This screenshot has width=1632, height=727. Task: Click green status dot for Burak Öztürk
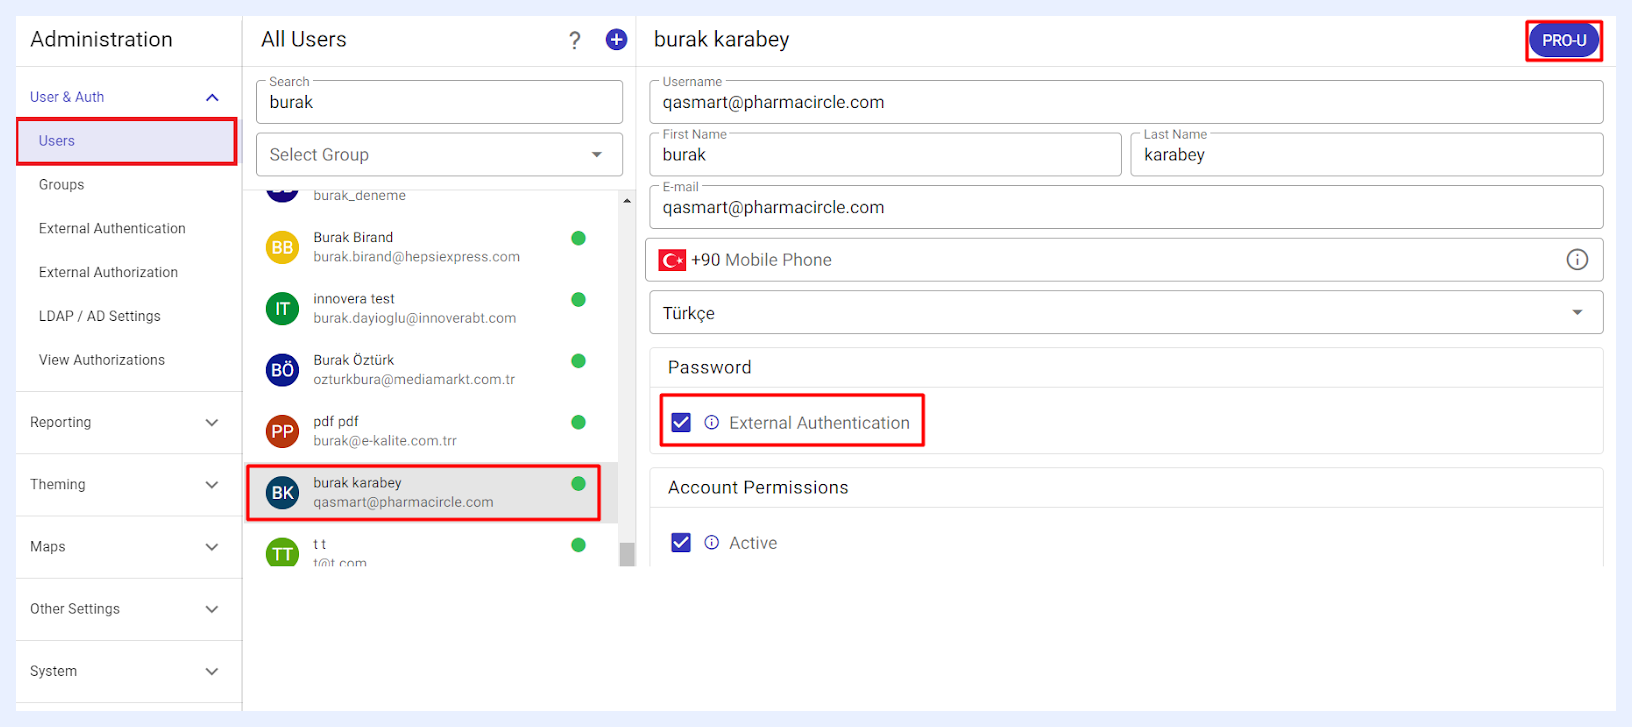pyautogui.click(x=578, y=361)
